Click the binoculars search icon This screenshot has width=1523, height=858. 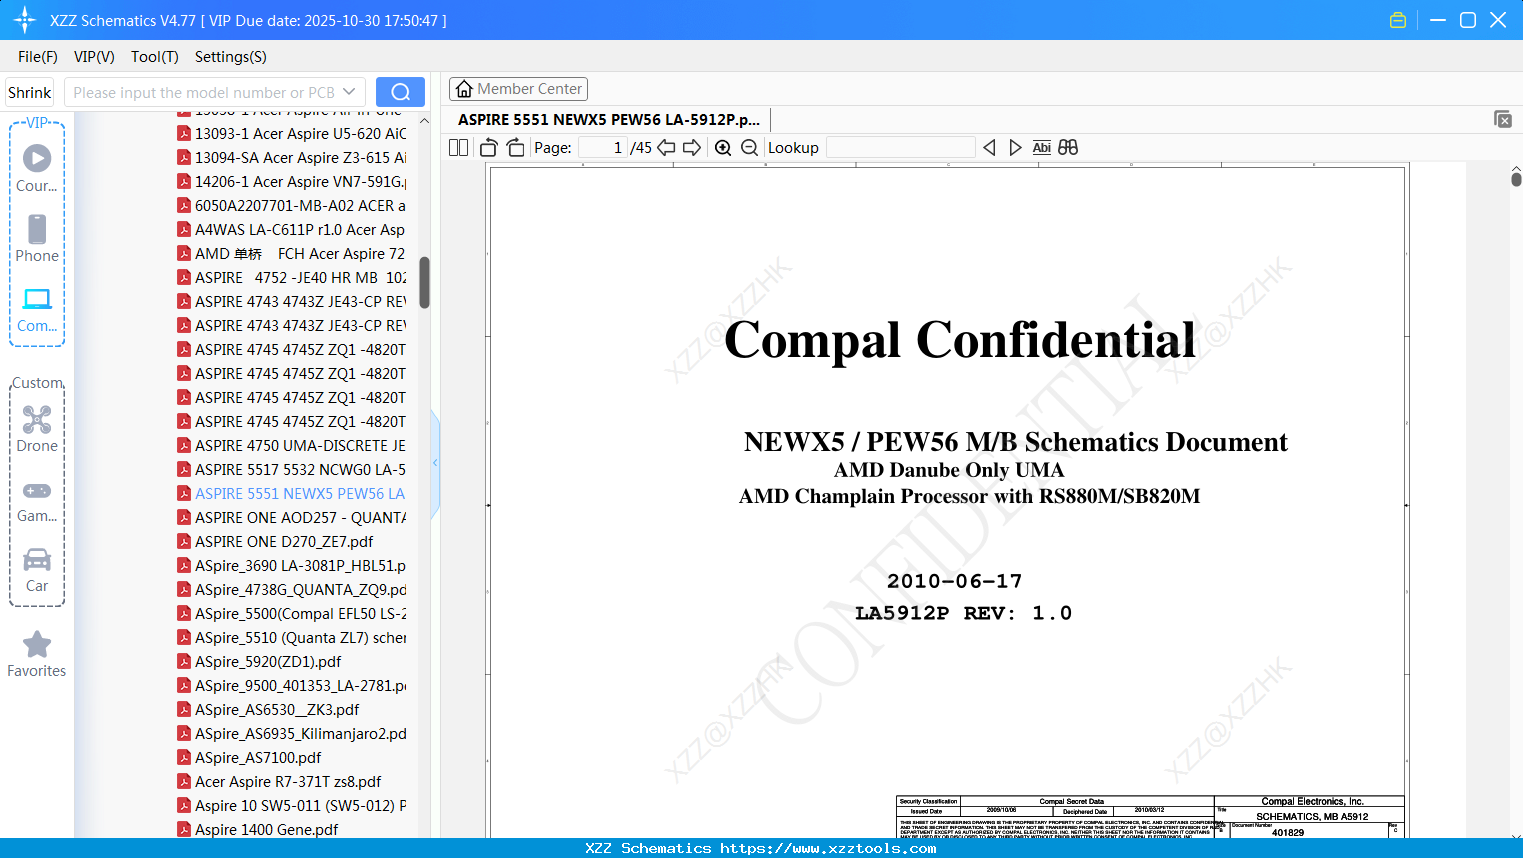1068,147
